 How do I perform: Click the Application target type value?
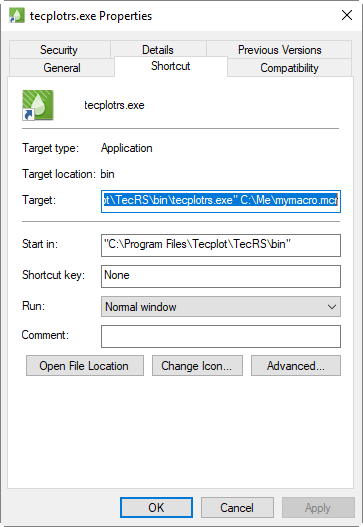click(x=127, y=148)
